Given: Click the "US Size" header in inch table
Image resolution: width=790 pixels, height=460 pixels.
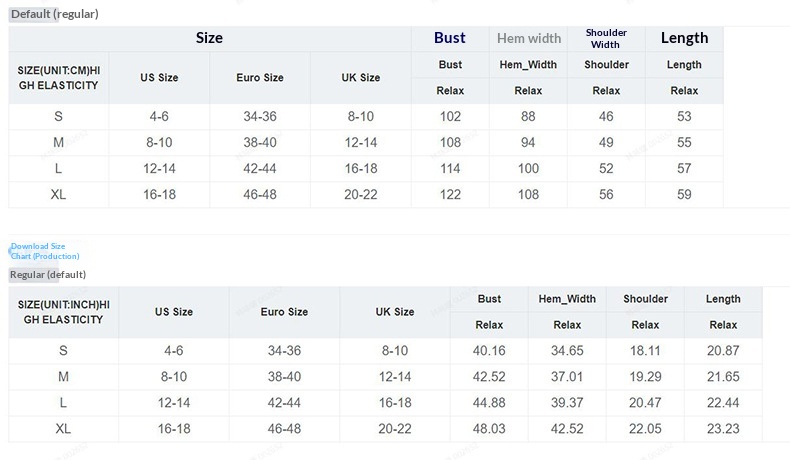Looking at the screenshot, I should click(x=174, y=312).
